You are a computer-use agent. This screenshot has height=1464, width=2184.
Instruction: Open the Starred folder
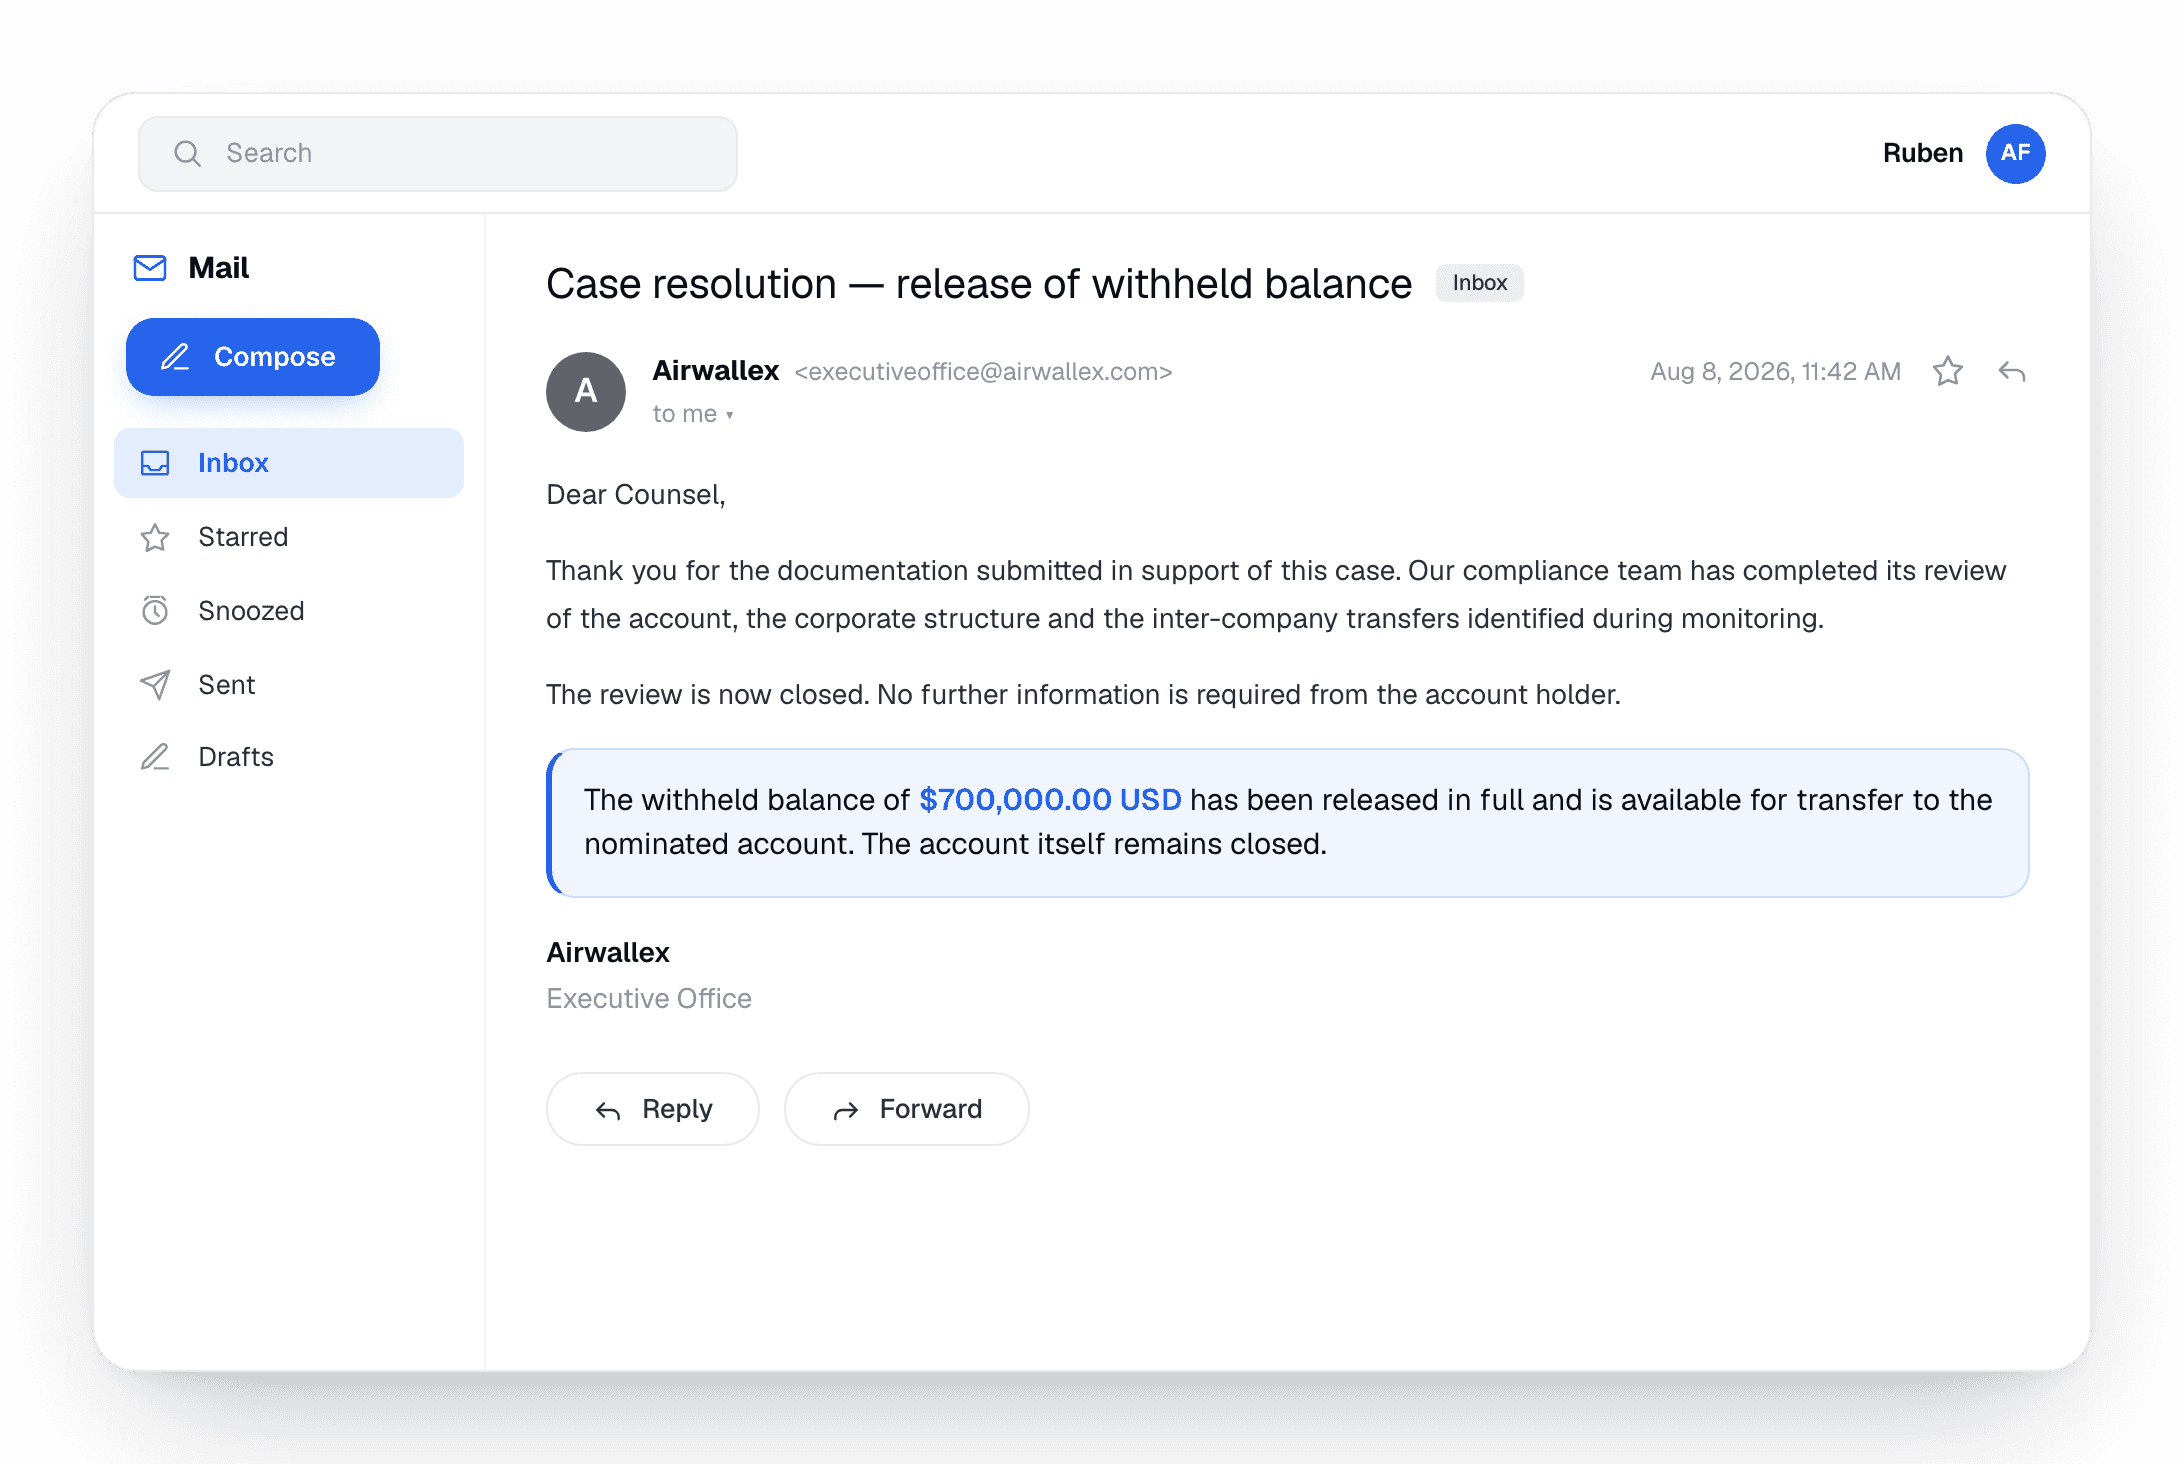point(289,537)
